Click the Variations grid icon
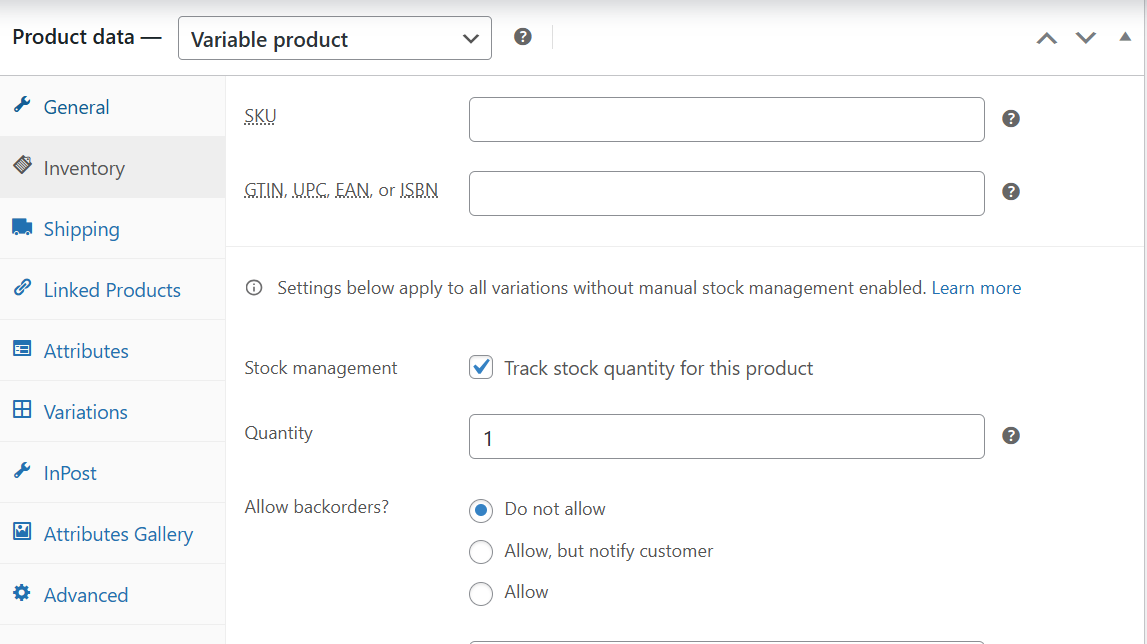 (x=22, y=410)
